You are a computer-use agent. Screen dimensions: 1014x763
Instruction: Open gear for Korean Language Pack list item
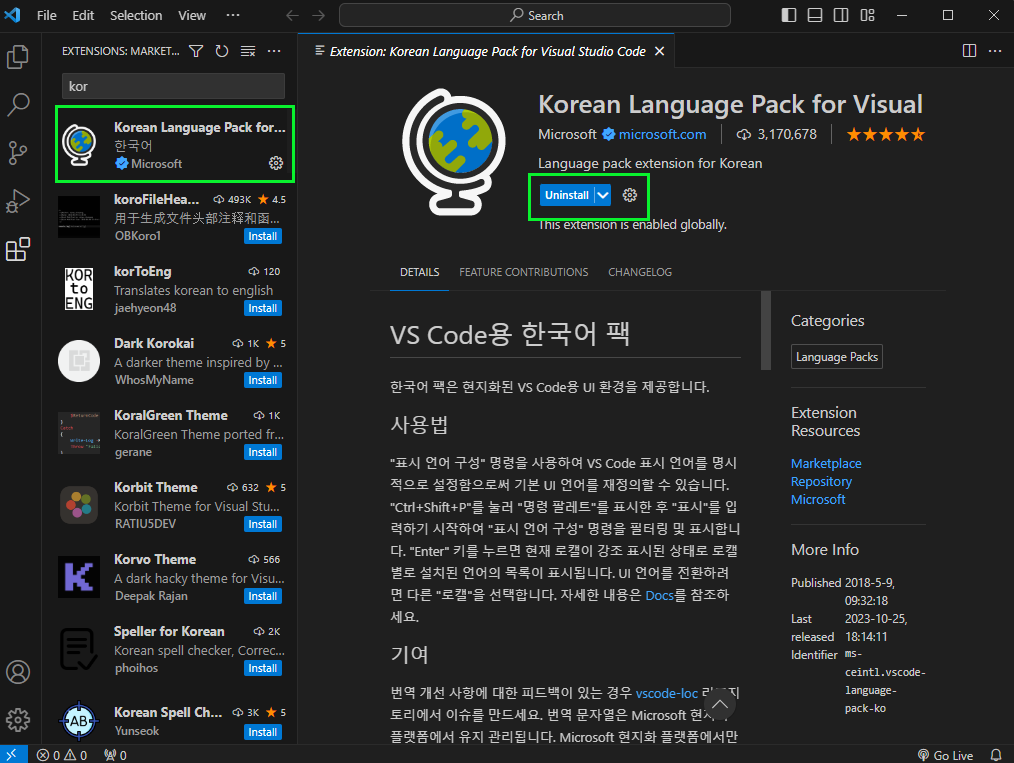click(x=276, y=163)
